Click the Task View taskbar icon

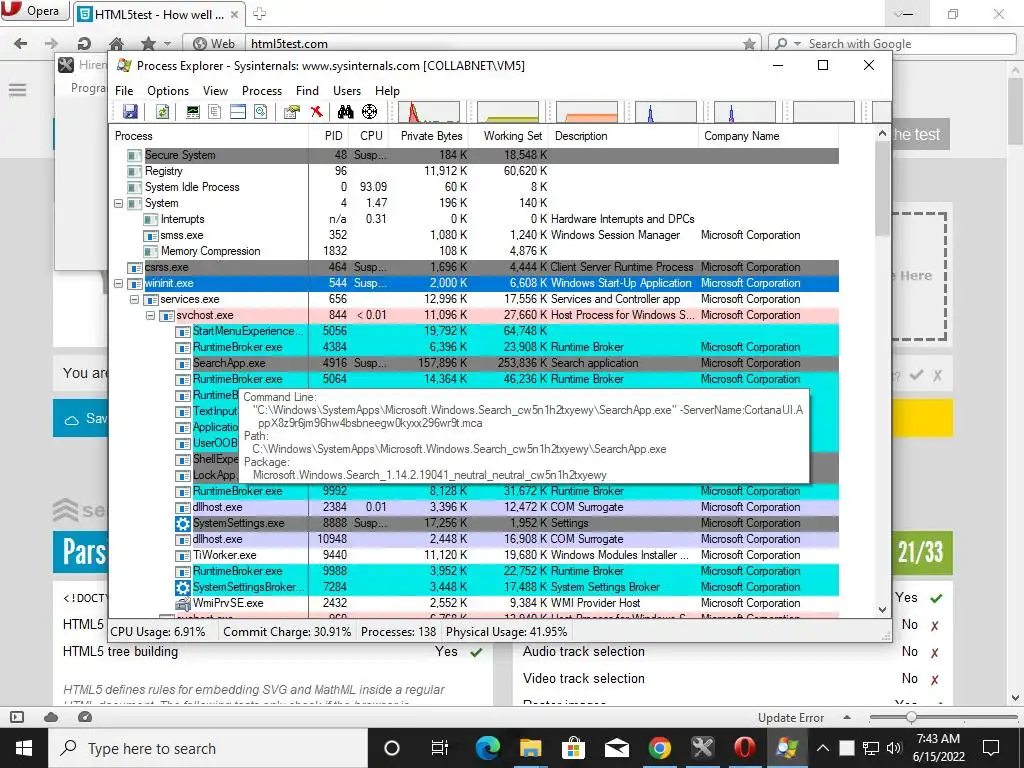click(440, 748)
